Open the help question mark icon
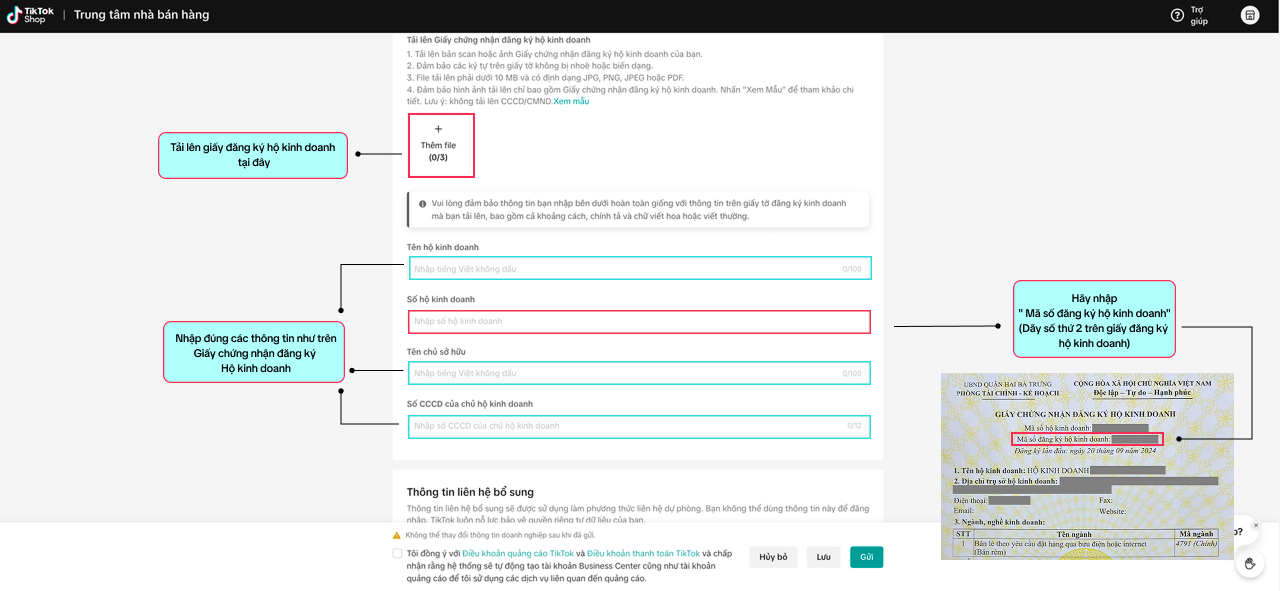 (1177, 15)
